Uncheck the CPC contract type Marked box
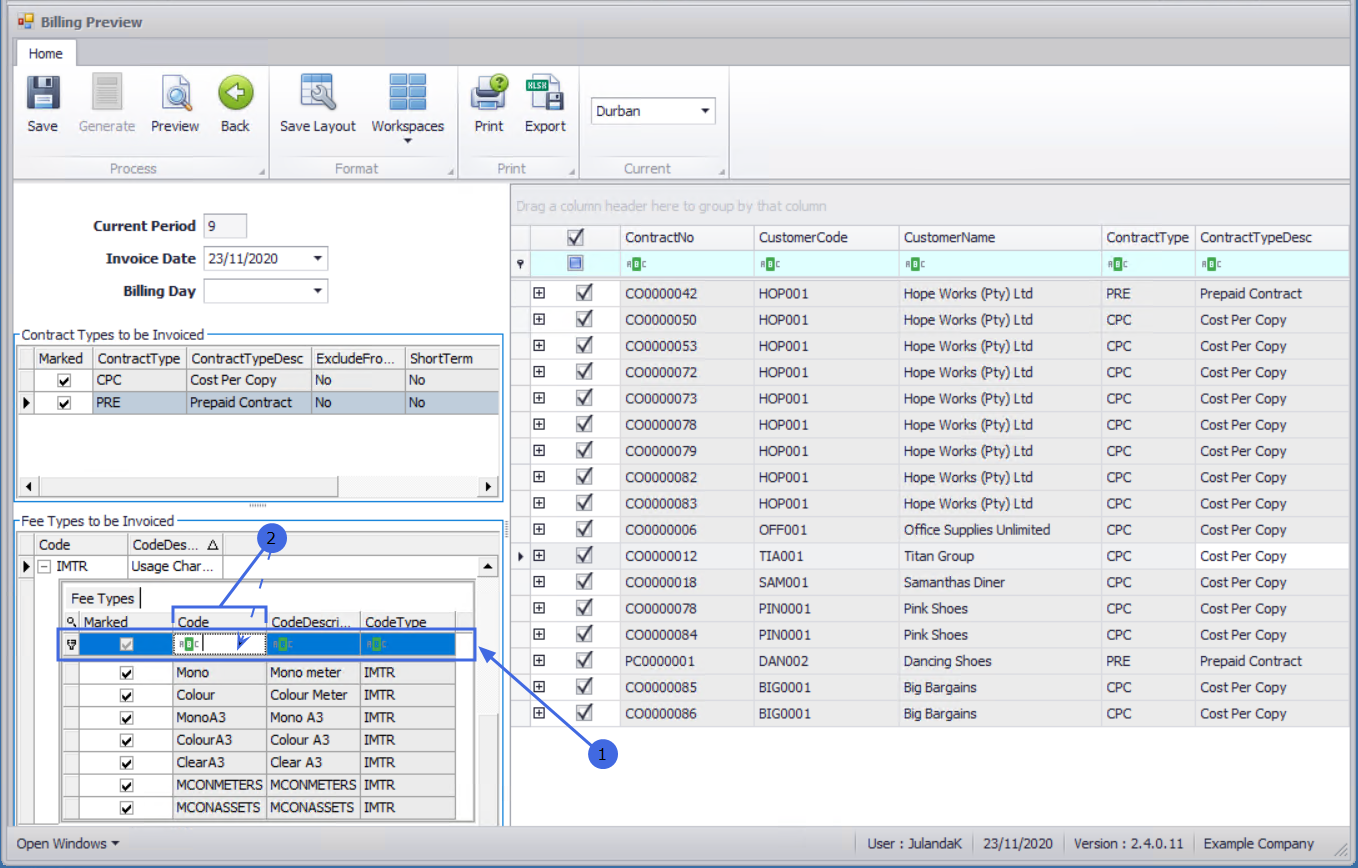The height and width of the screenshot is (868, 1358). (x=64, y=381)
